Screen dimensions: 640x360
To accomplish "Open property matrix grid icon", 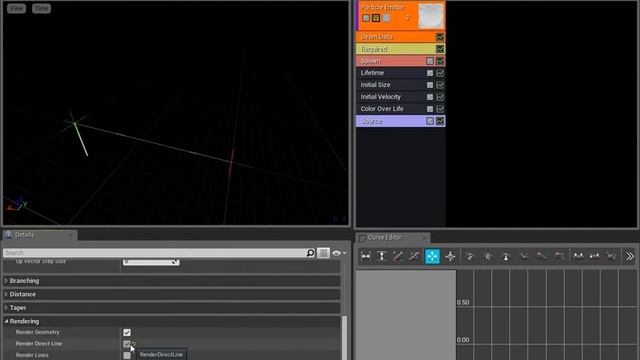I will 323,253.
